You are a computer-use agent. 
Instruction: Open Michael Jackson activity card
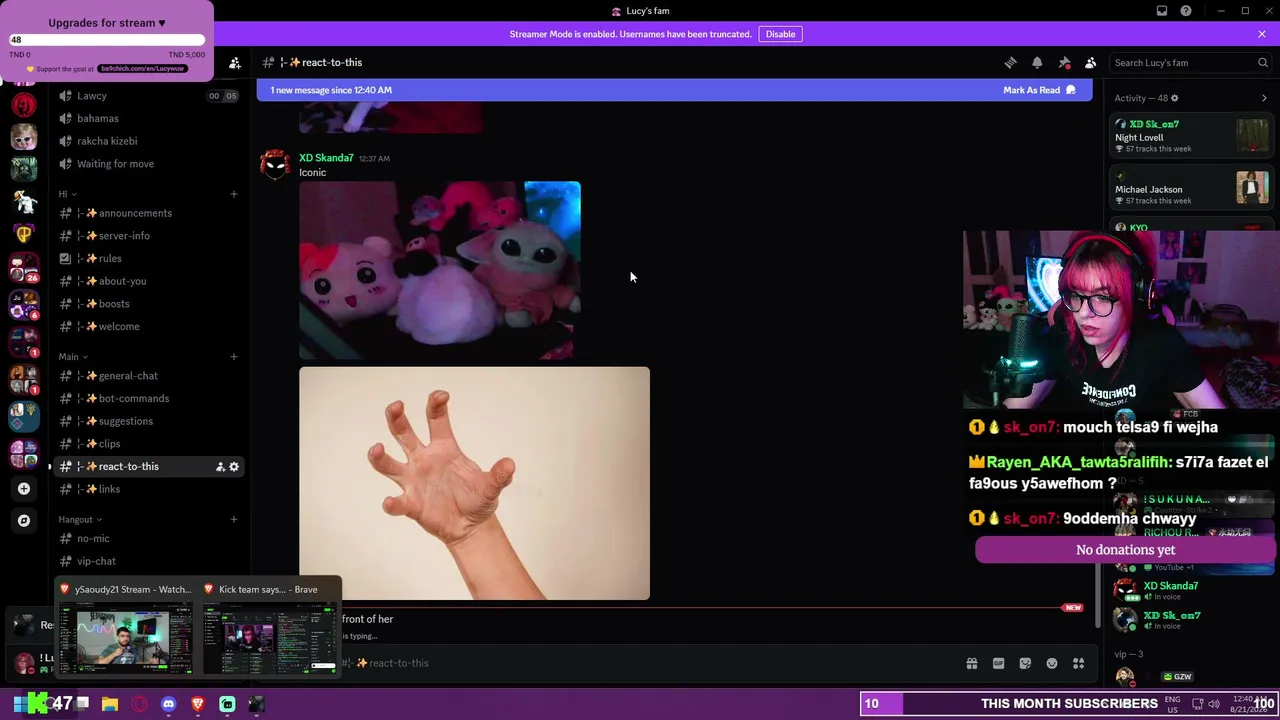[1191, 189]
